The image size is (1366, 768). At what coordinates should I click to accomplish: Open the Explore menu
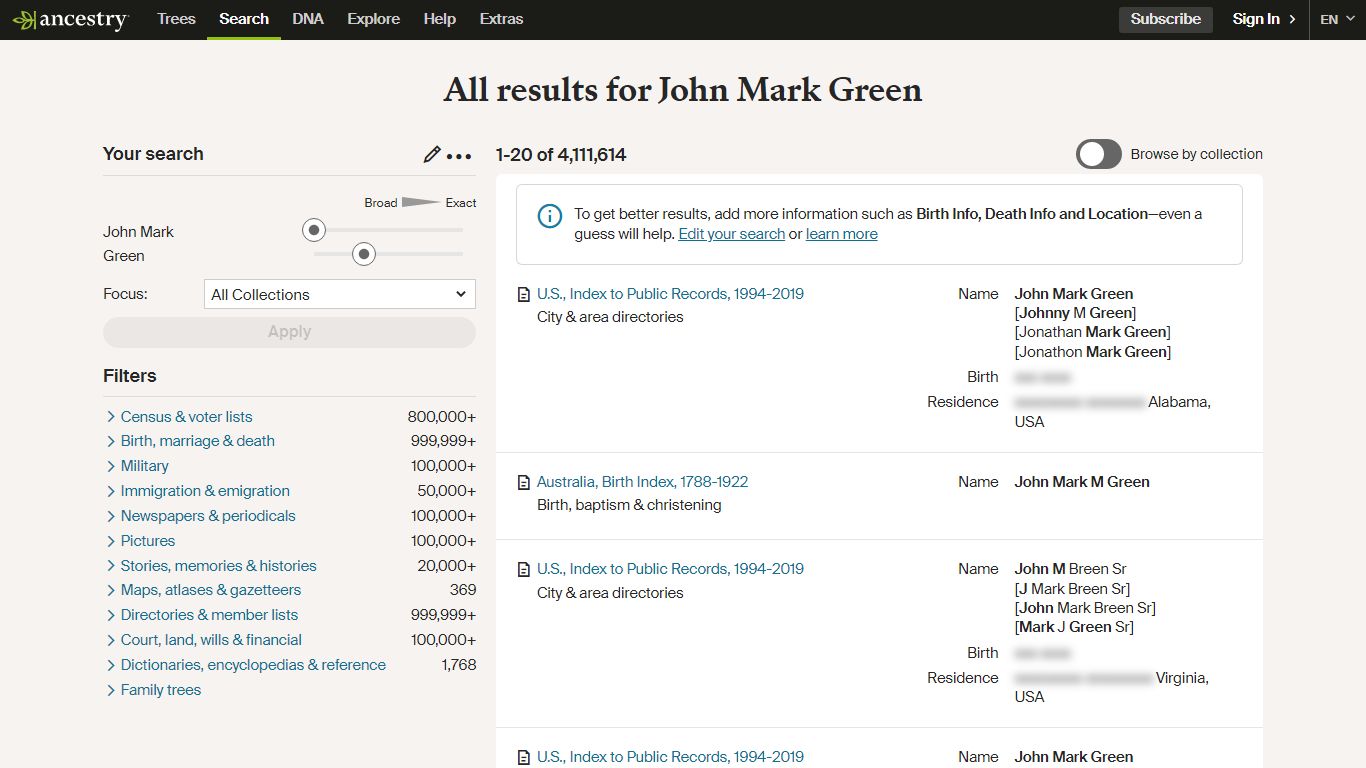[x=374, y=19]
